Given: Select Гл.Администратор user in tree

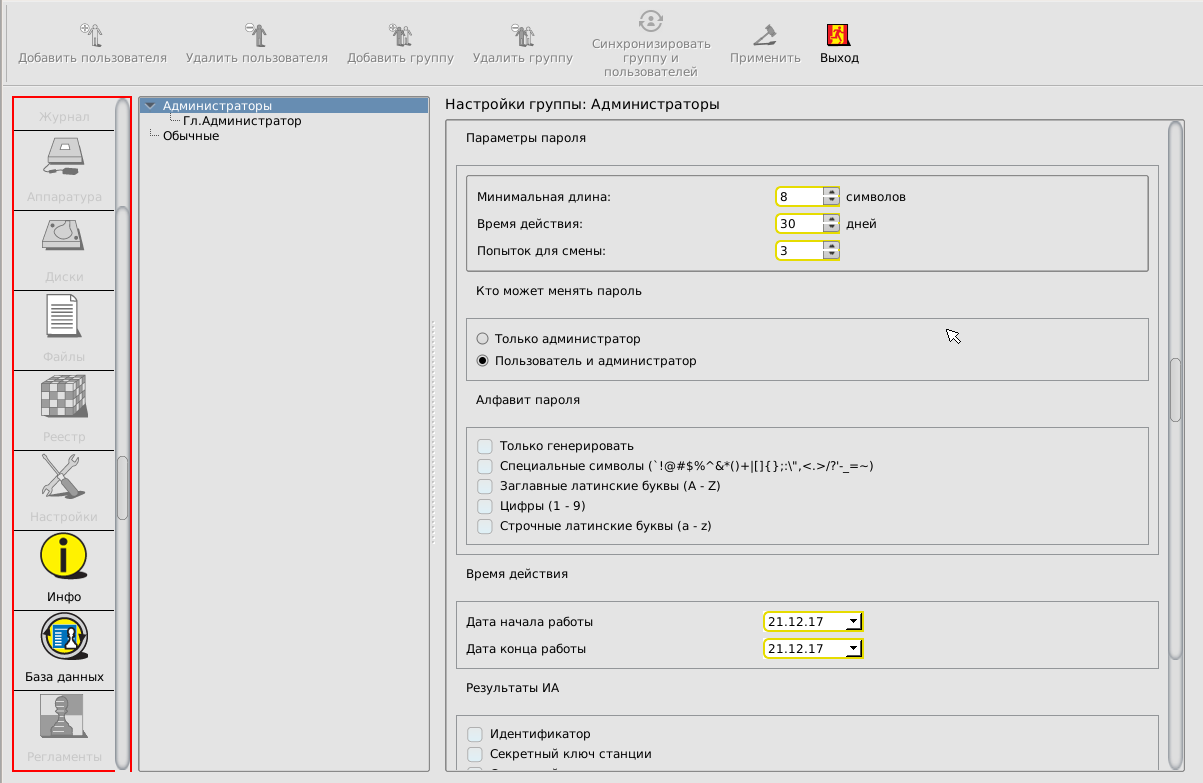Looking at the screenshot, I should pos(242,121).
